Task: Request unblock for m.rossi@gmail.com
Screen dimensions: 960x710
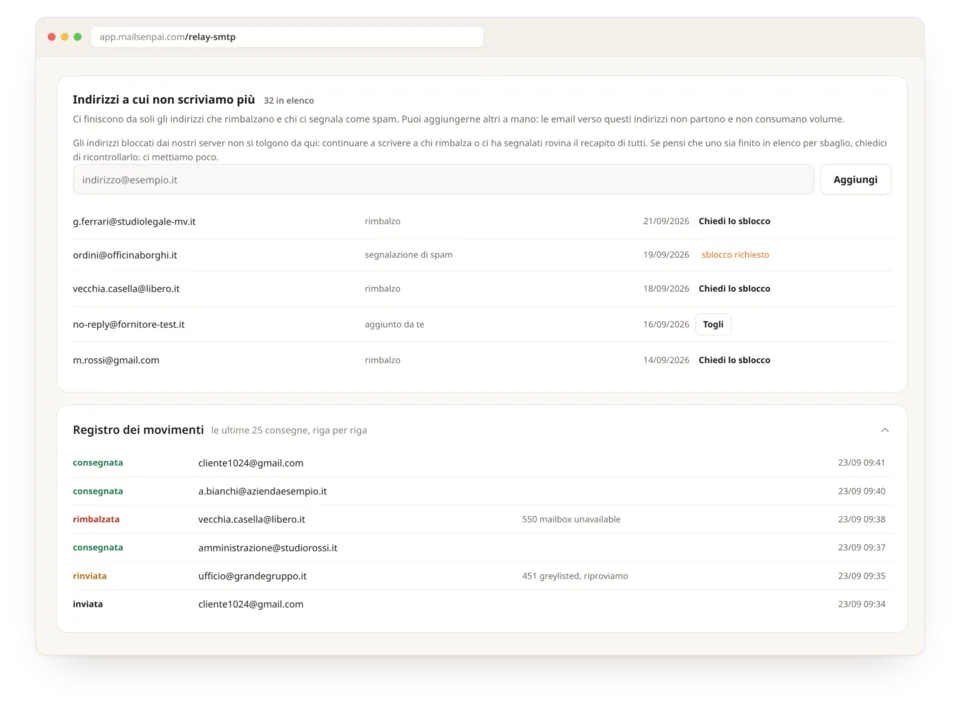Action: point(734,360)
